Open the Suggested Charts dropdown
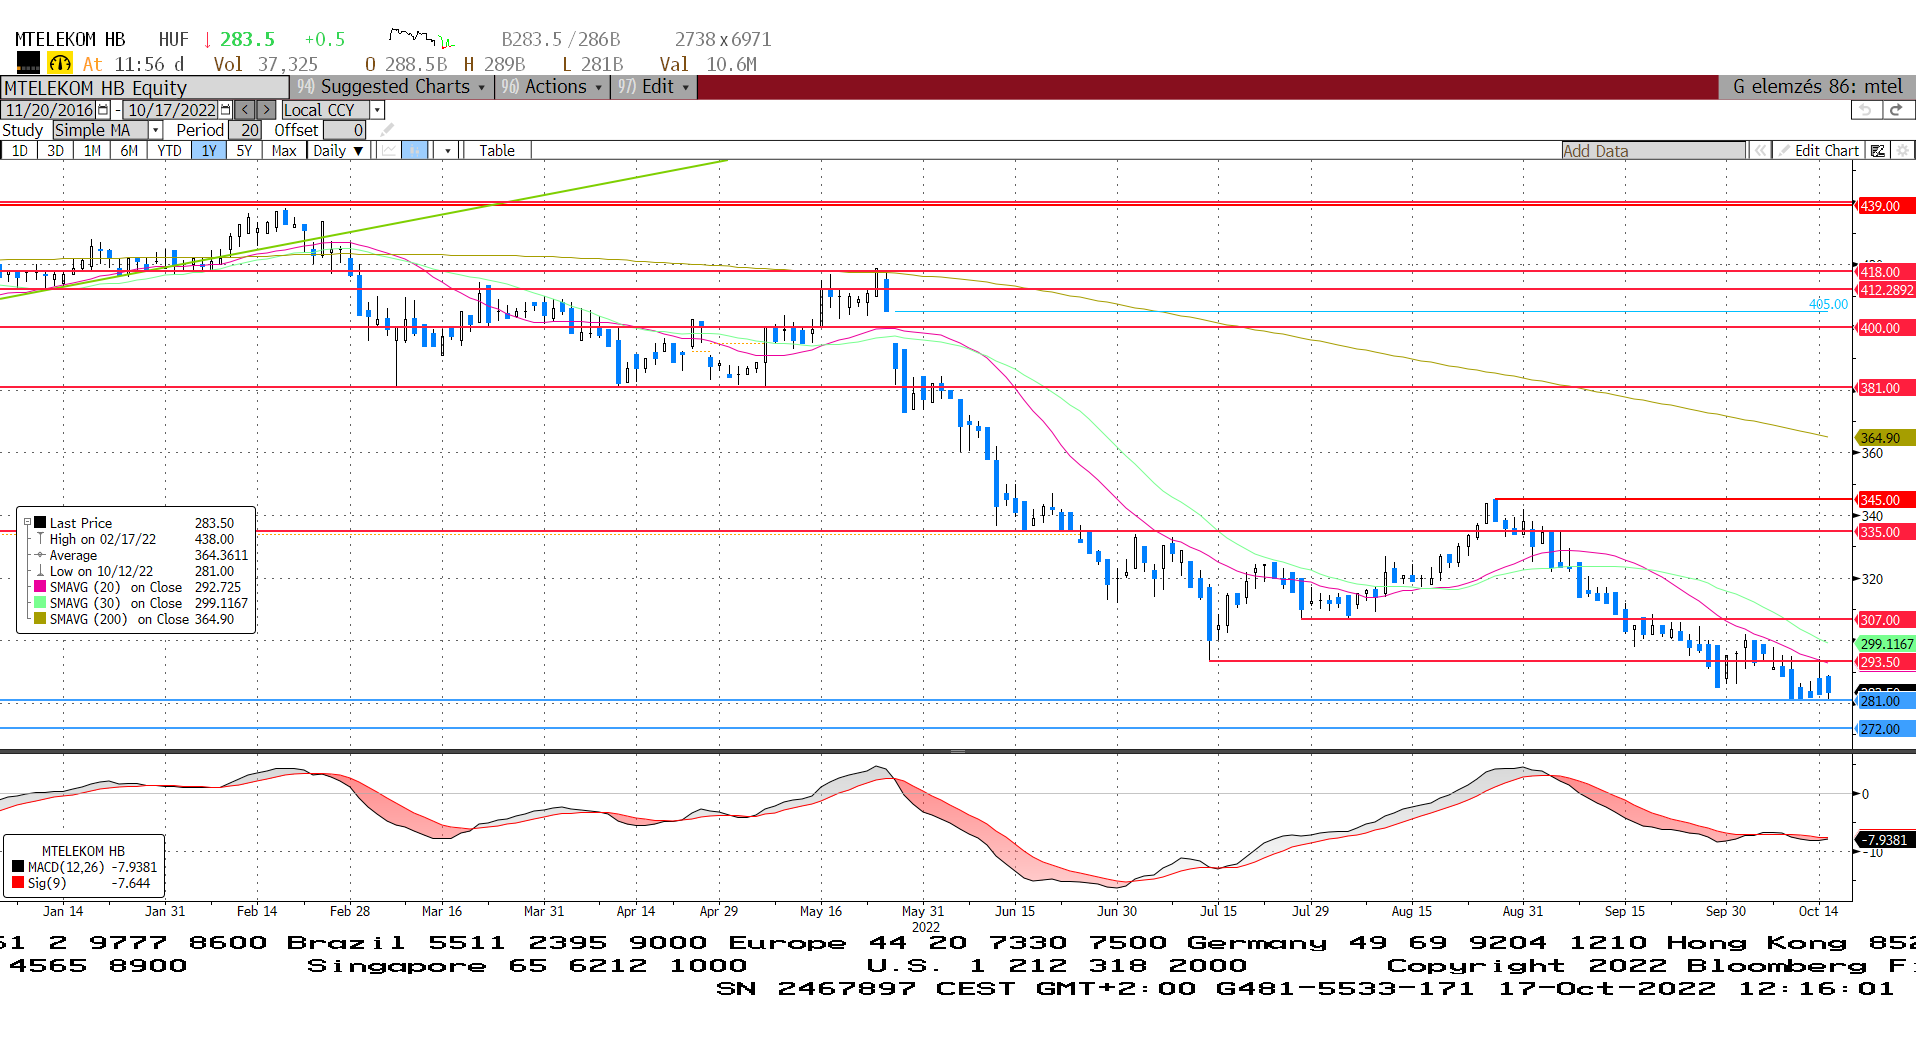1916x1044 pixels. (391, 87)
